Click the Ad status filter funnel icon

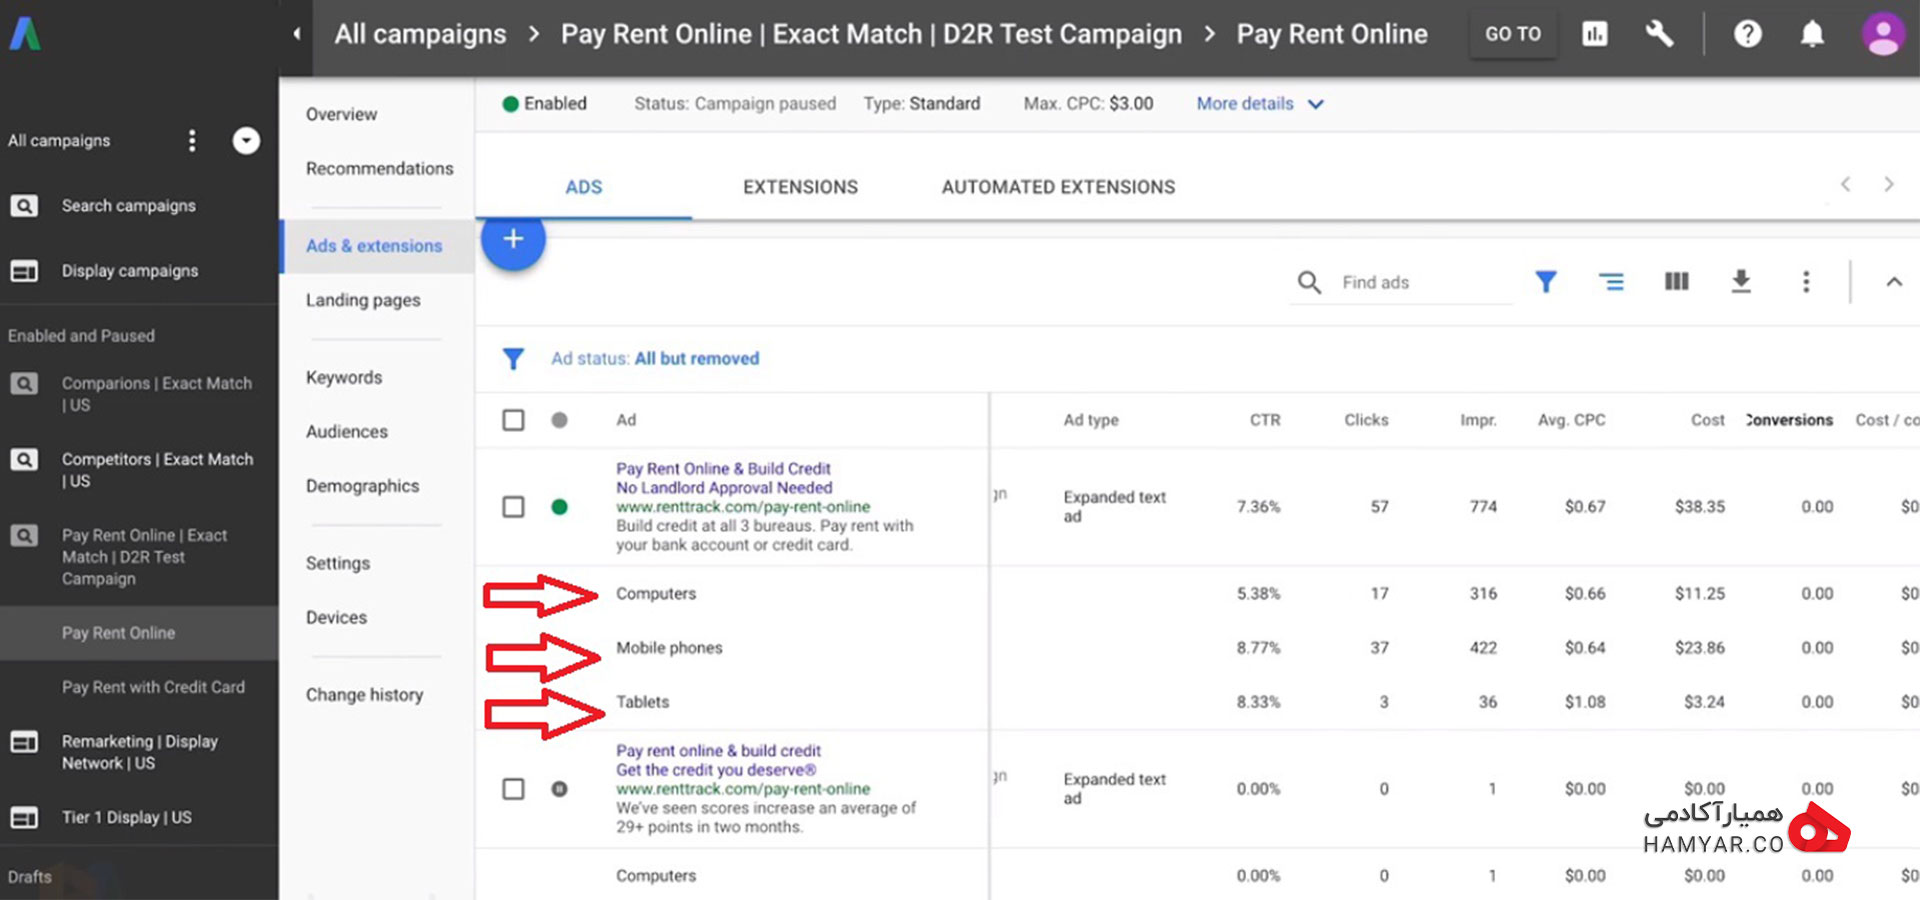pos(513,359)
